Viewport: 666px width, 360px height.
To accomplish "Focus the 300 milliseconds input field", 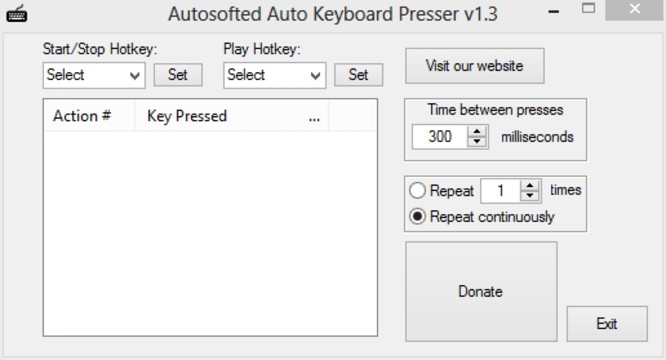I will (x=440, y=137).
